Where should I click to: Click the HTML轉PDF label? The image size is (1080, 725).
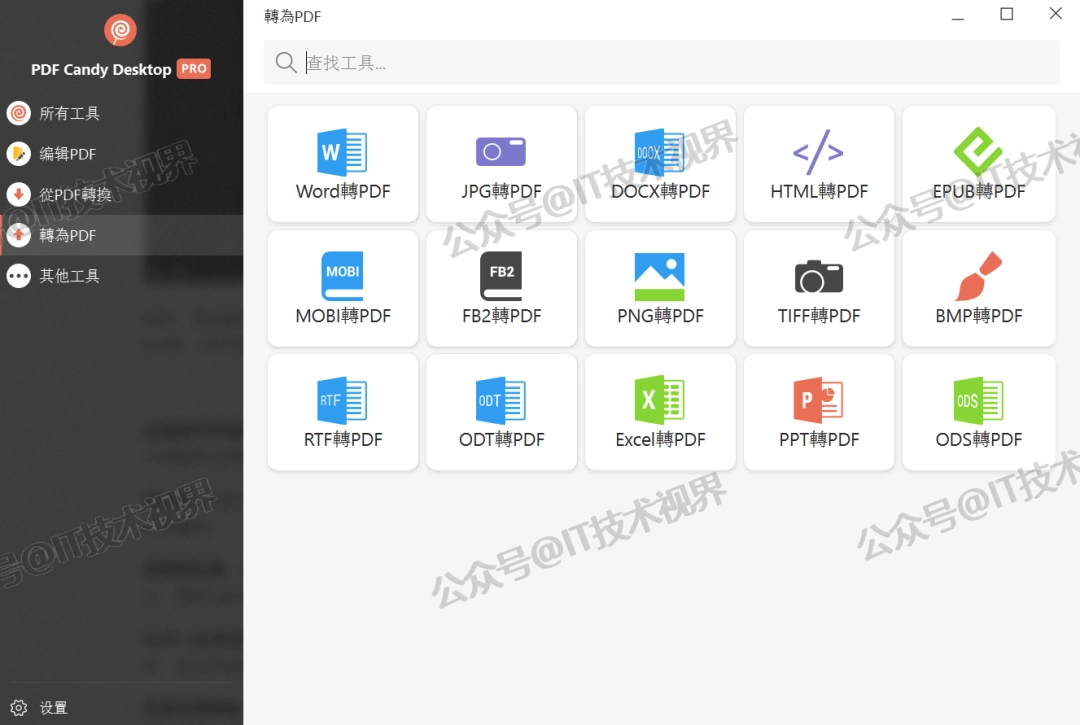click(819, 191)
